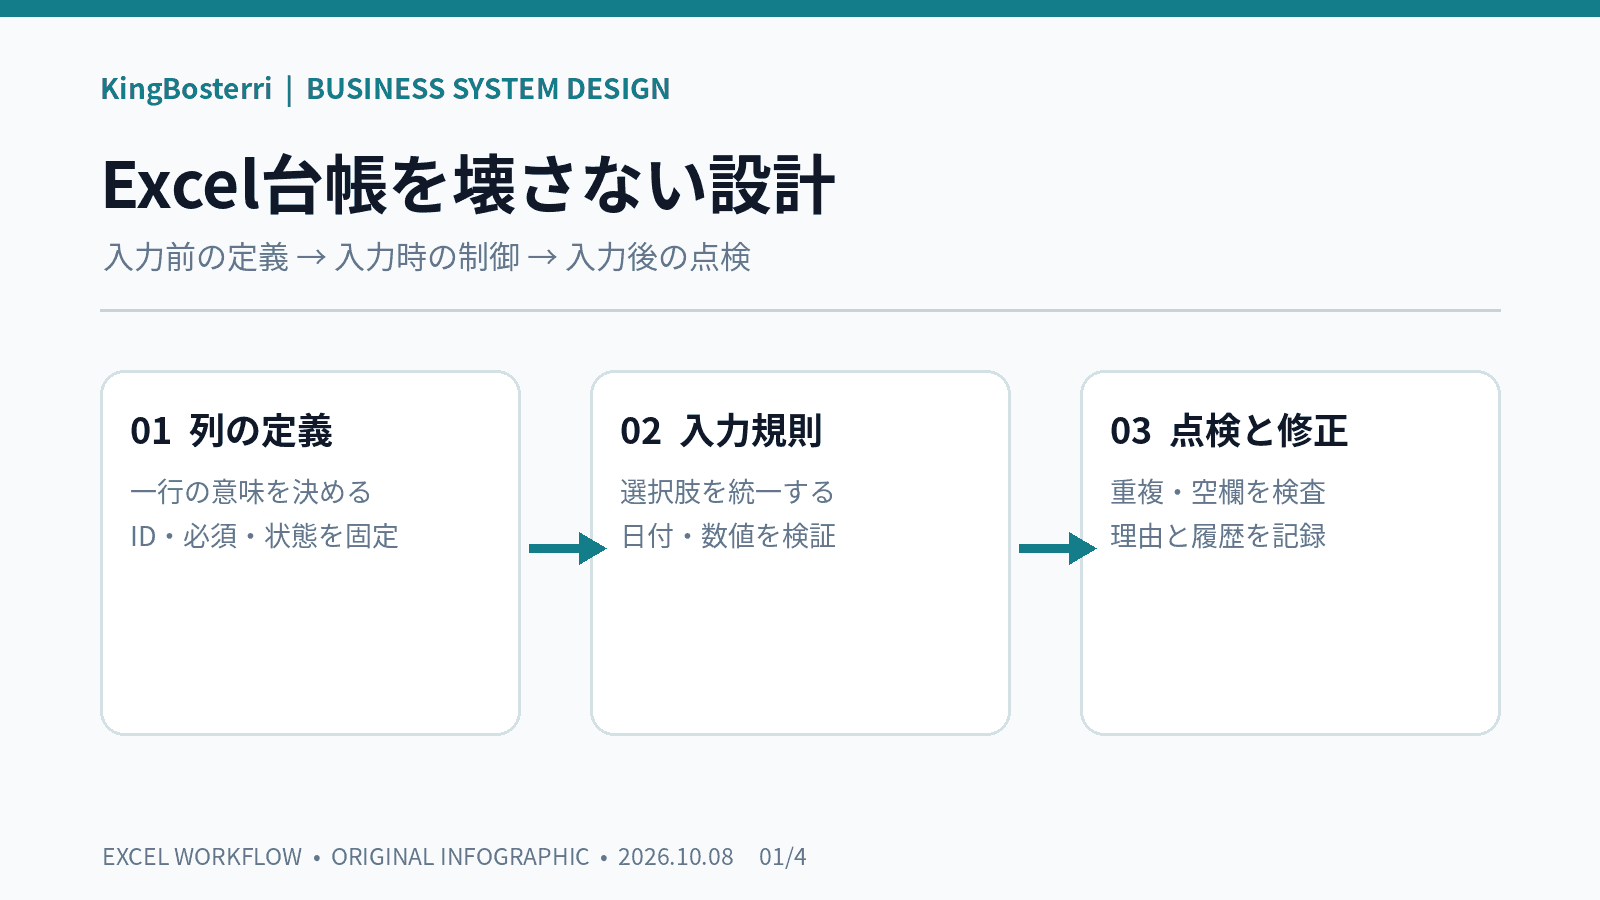The image size is (1600, 900).
Task: Click the EXCEL WORKFLOW footer text
Action: pyautogui.click(x=202, y=857)
